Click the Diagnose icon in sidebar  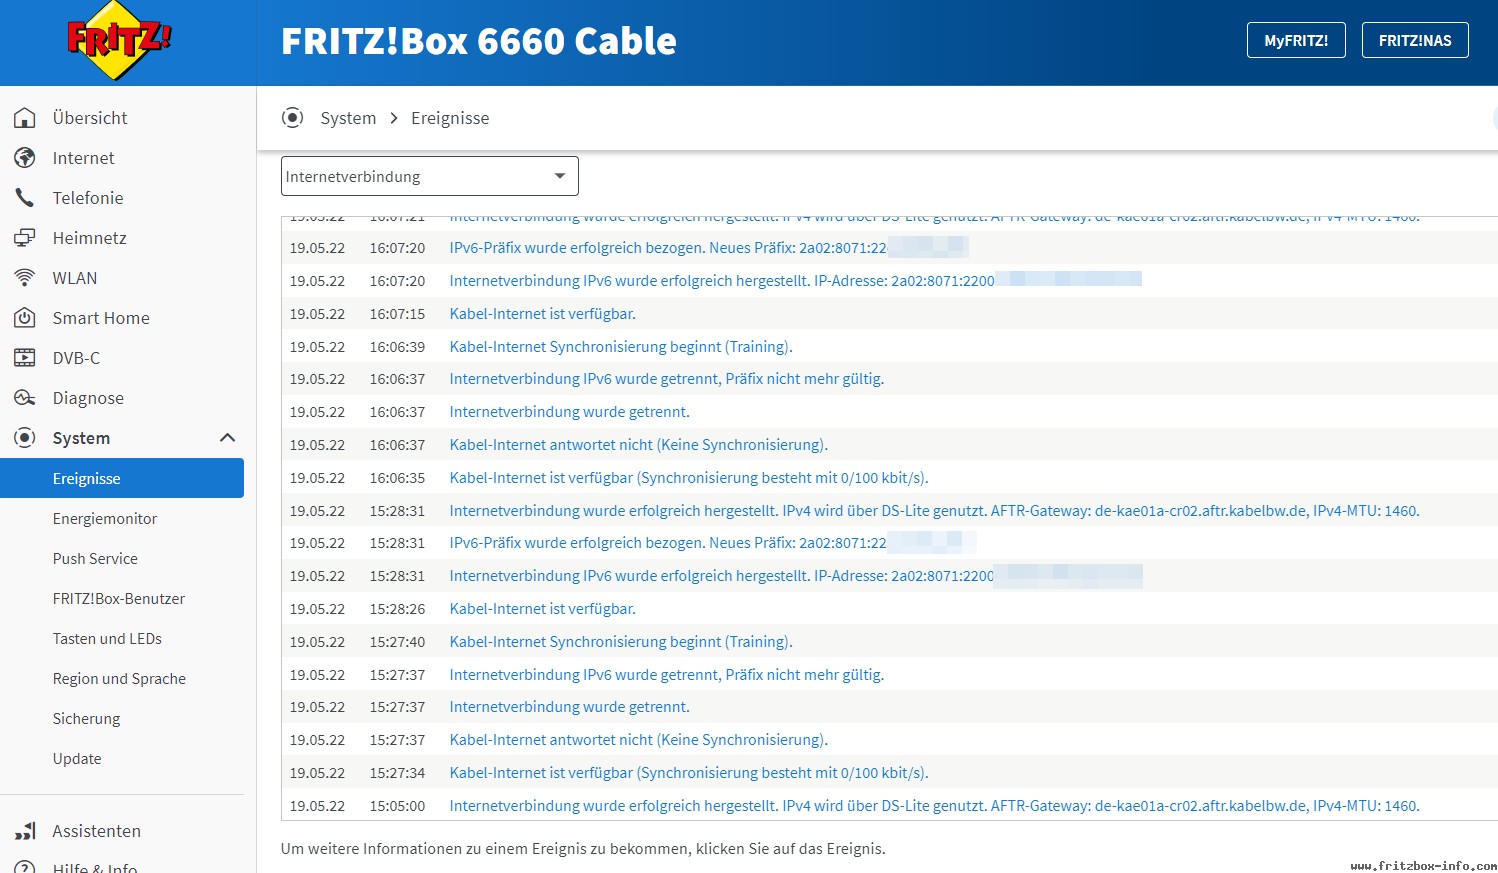(x=25, y=398)
